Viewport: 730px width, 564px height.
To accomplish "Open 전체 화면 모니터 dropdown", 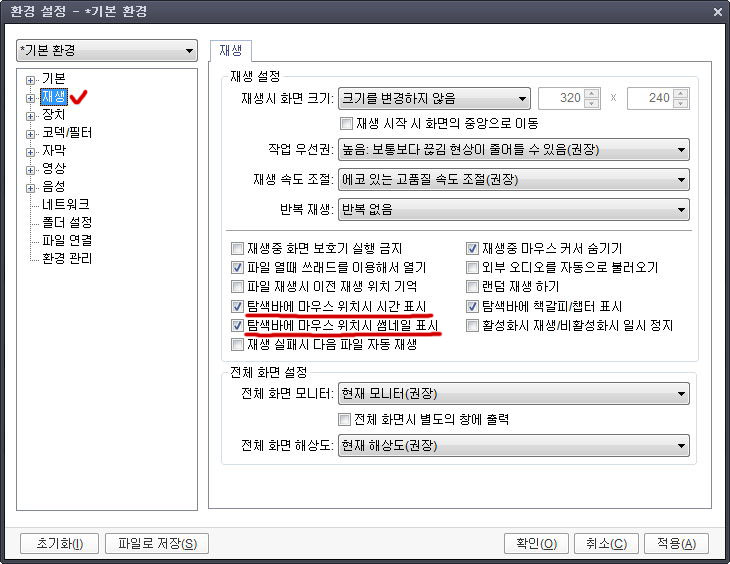I will (514, 394).
